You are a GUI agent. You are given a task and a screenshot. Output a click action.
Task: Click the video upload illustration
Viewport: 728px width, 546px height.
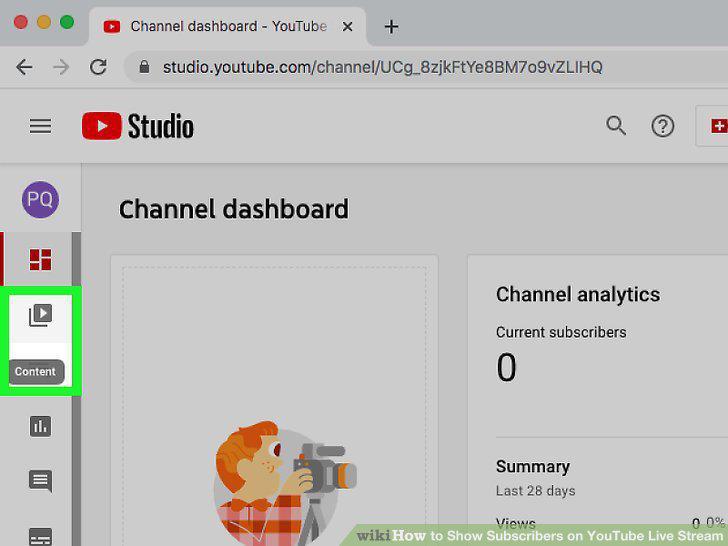[x=285, y=483]
